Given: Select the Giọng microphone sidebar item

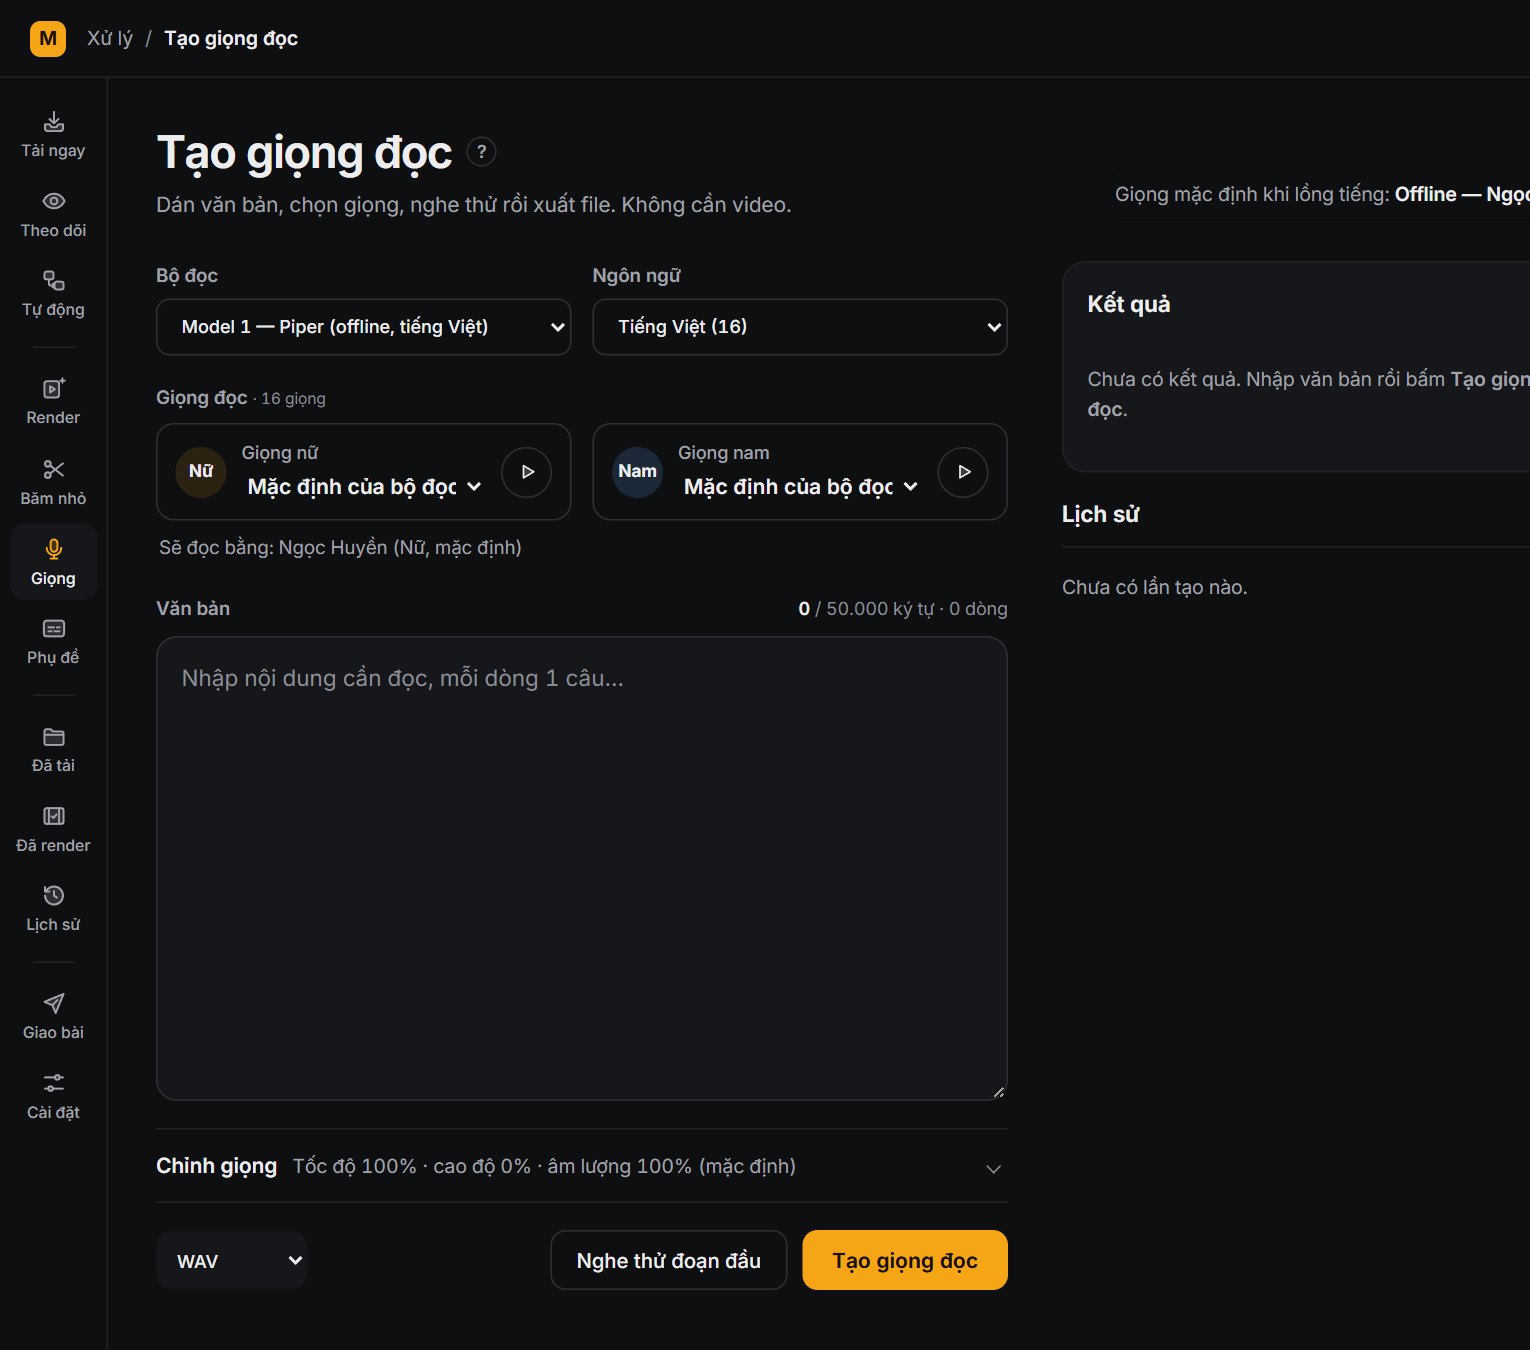Looking at the screenshot, I should (53, 562).
